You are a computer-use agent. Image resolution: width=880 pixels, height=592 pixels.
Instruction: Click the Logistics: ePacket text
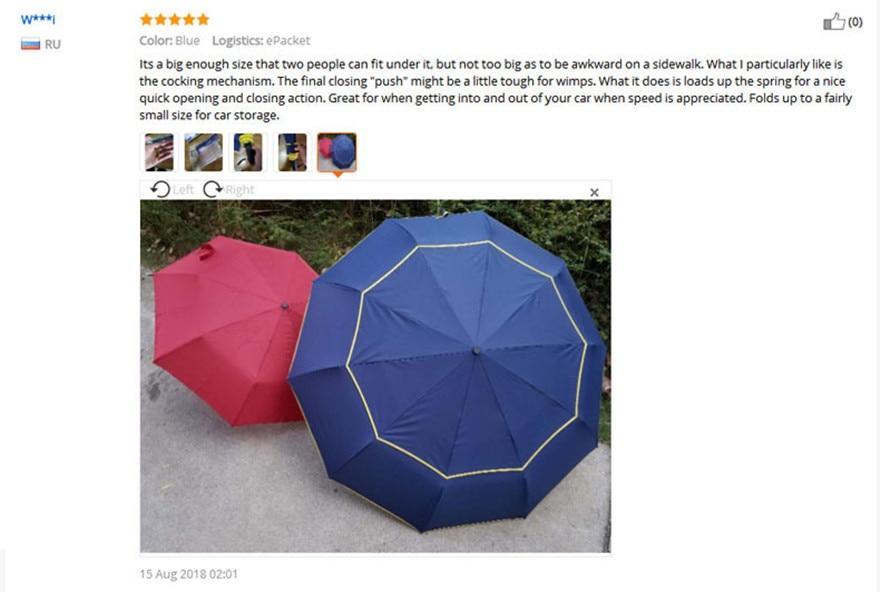(x=261, y=40)
